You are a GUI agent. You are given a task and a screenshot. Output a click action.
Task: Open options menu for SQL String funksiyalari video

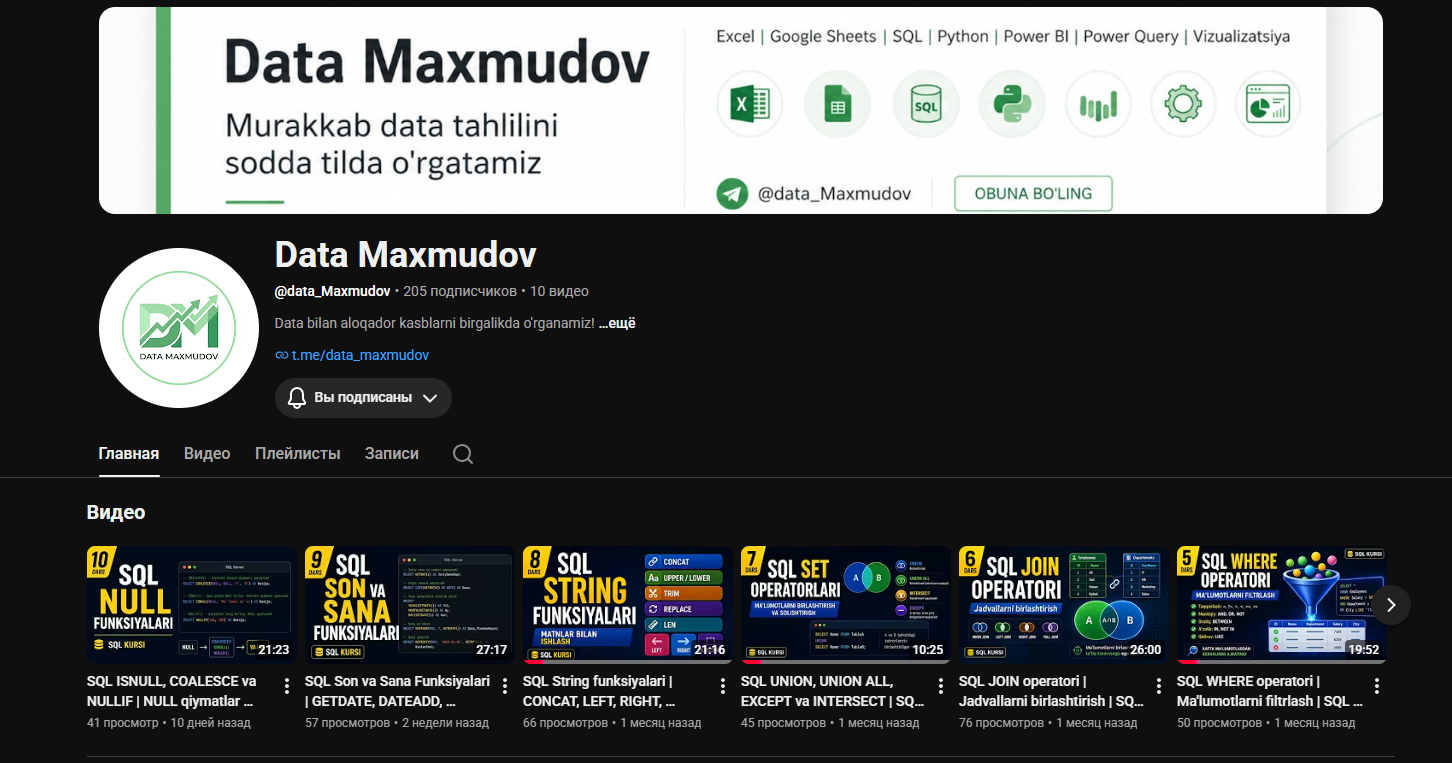723,686
